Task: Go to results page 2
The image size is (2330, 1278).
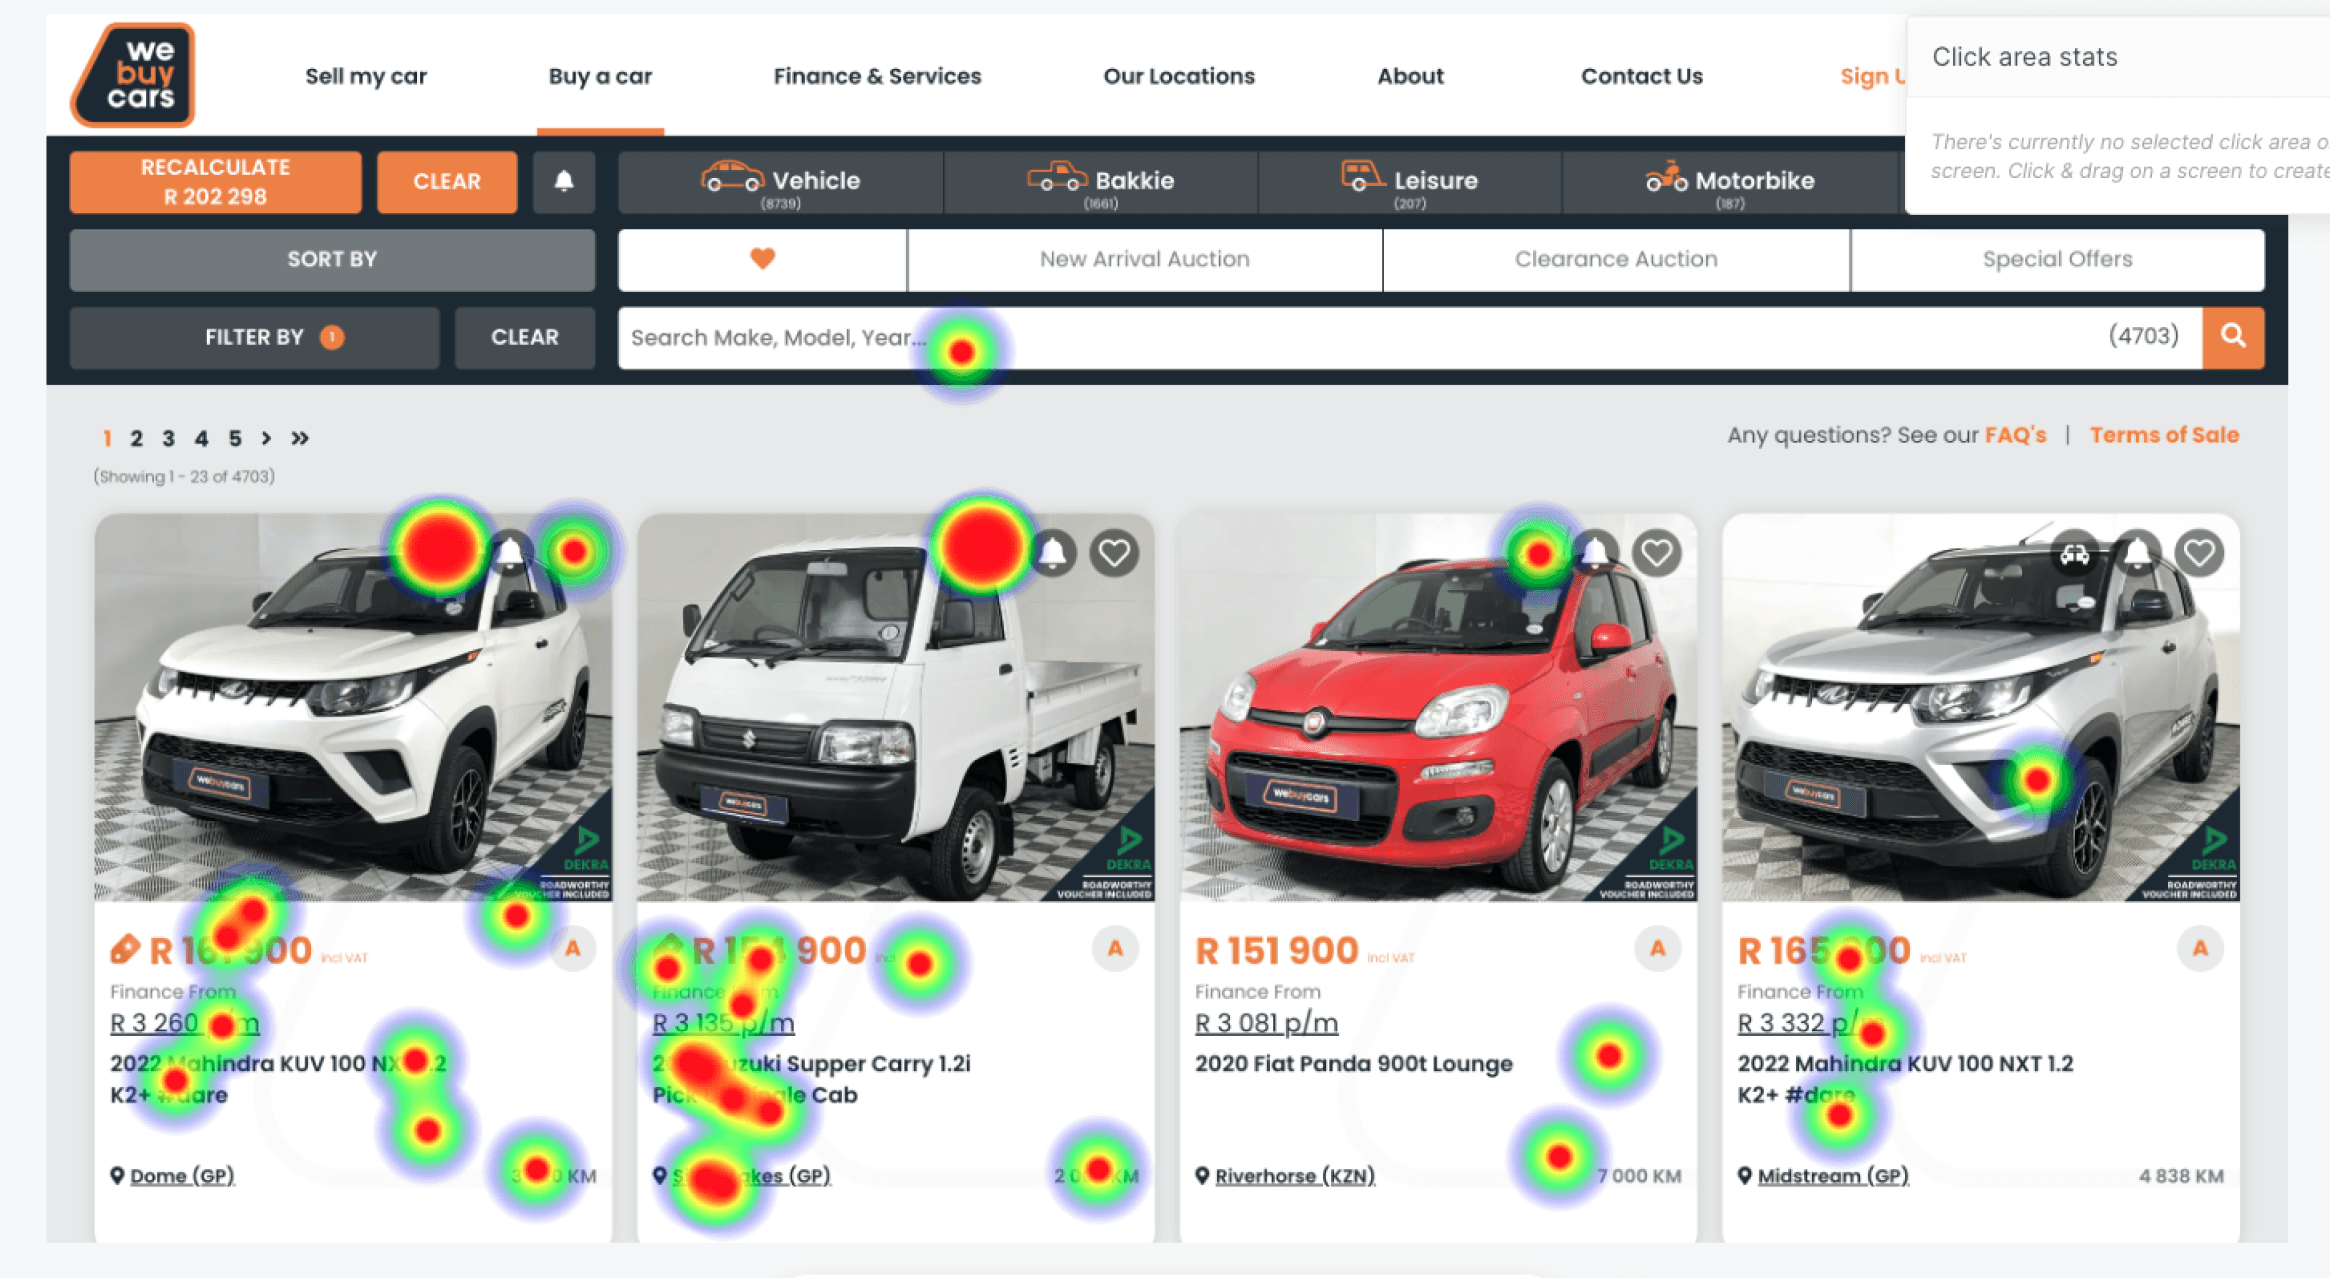Action: pyautogui.click(x=137, y=438)
